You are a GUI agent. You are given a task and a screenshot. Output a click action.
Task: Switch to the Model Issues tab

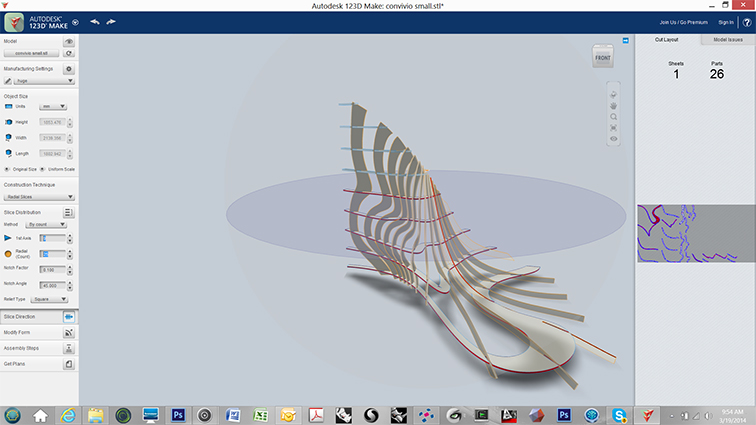coord(728,40)
